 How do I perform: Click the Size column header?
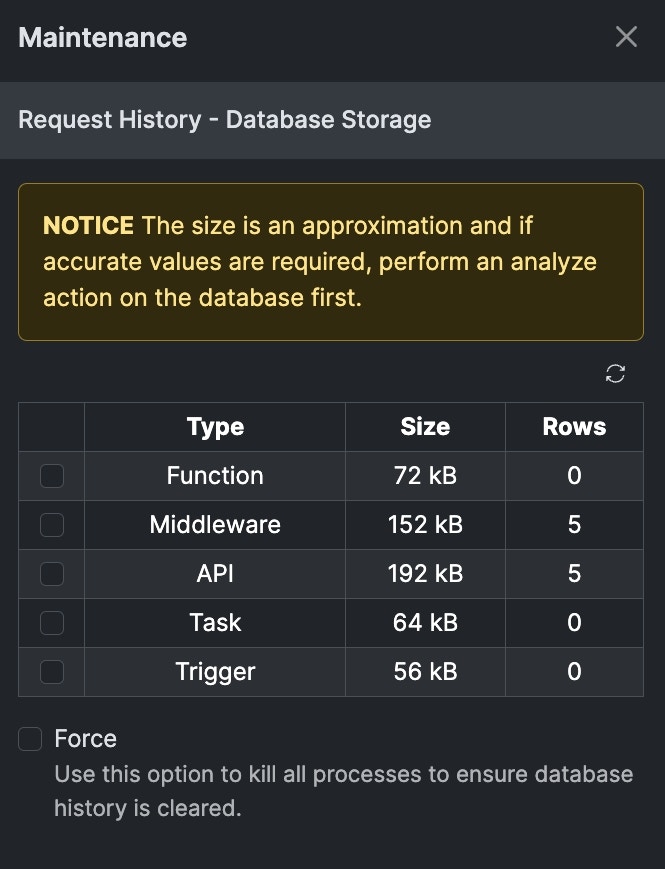(425, 427)
